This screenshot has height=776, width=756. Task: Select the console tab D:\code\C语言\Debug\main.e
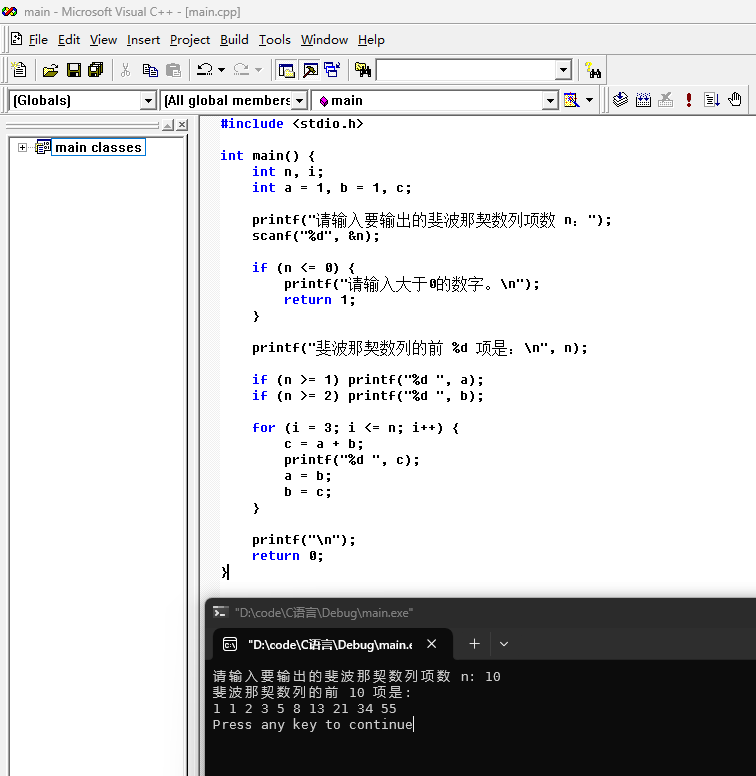pyautogui.click(x=330, y=644)
